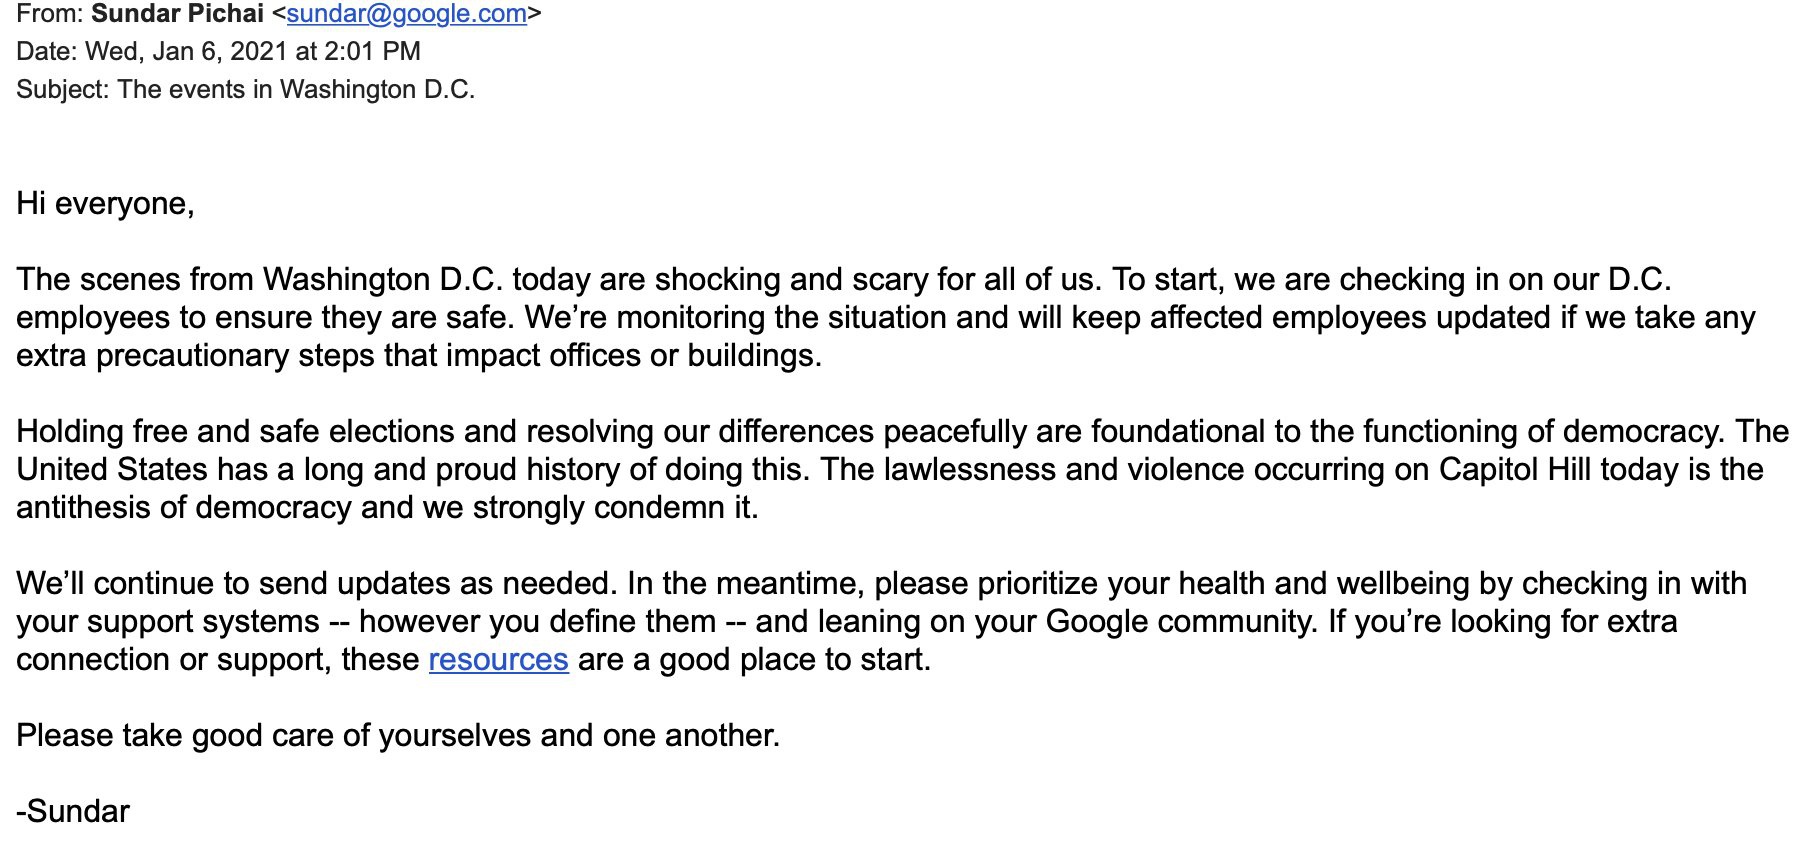Click the words "Google community"
The width and height of the screenshot is (1804, 850).
tap(1180, 622)
